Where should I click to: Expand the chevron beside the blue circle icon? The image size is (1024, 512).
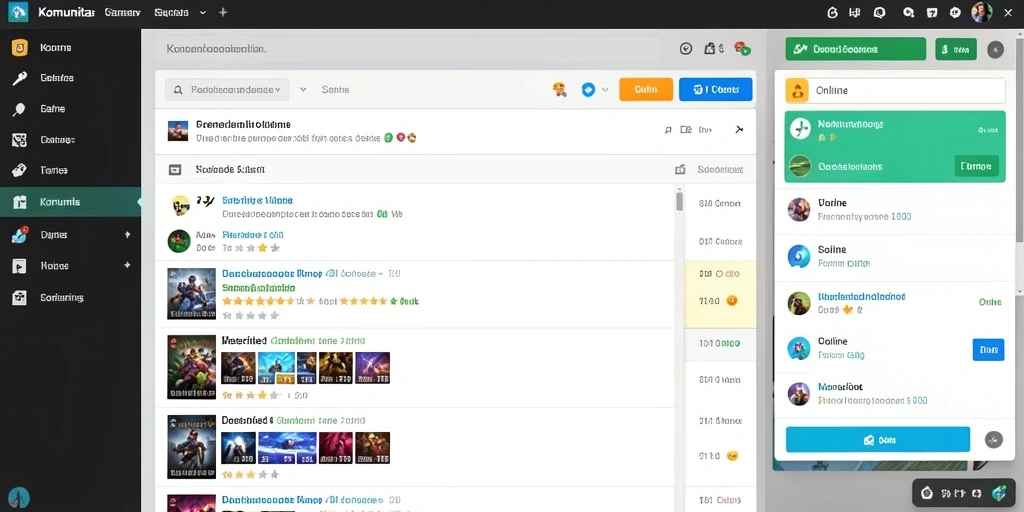click(605, 89)
